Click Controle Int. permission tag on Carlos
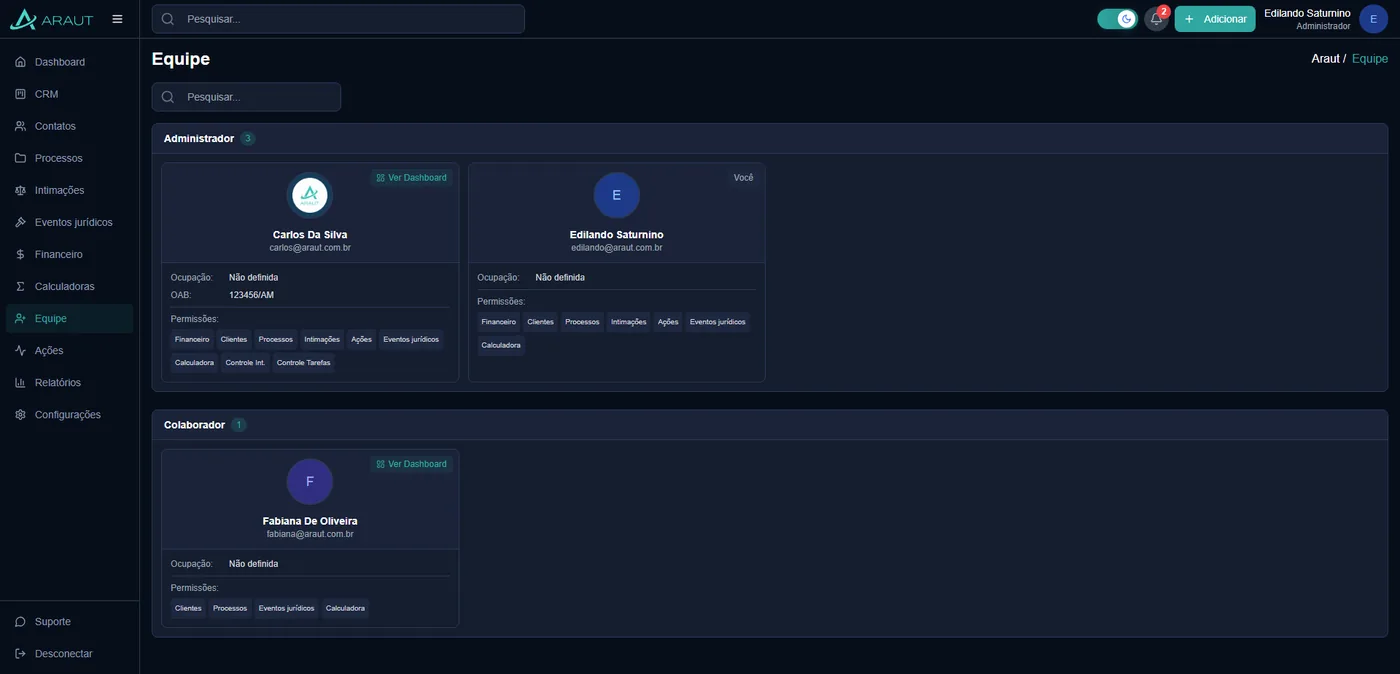Viewport: 1400px width, 674px height. point(245,363)
